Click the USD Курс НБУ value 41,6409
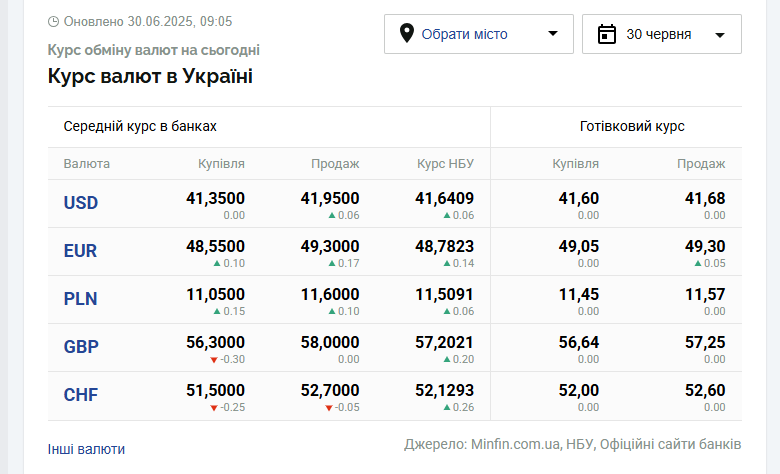The width and height of the screenshot is (780, 474). point(444,198)
